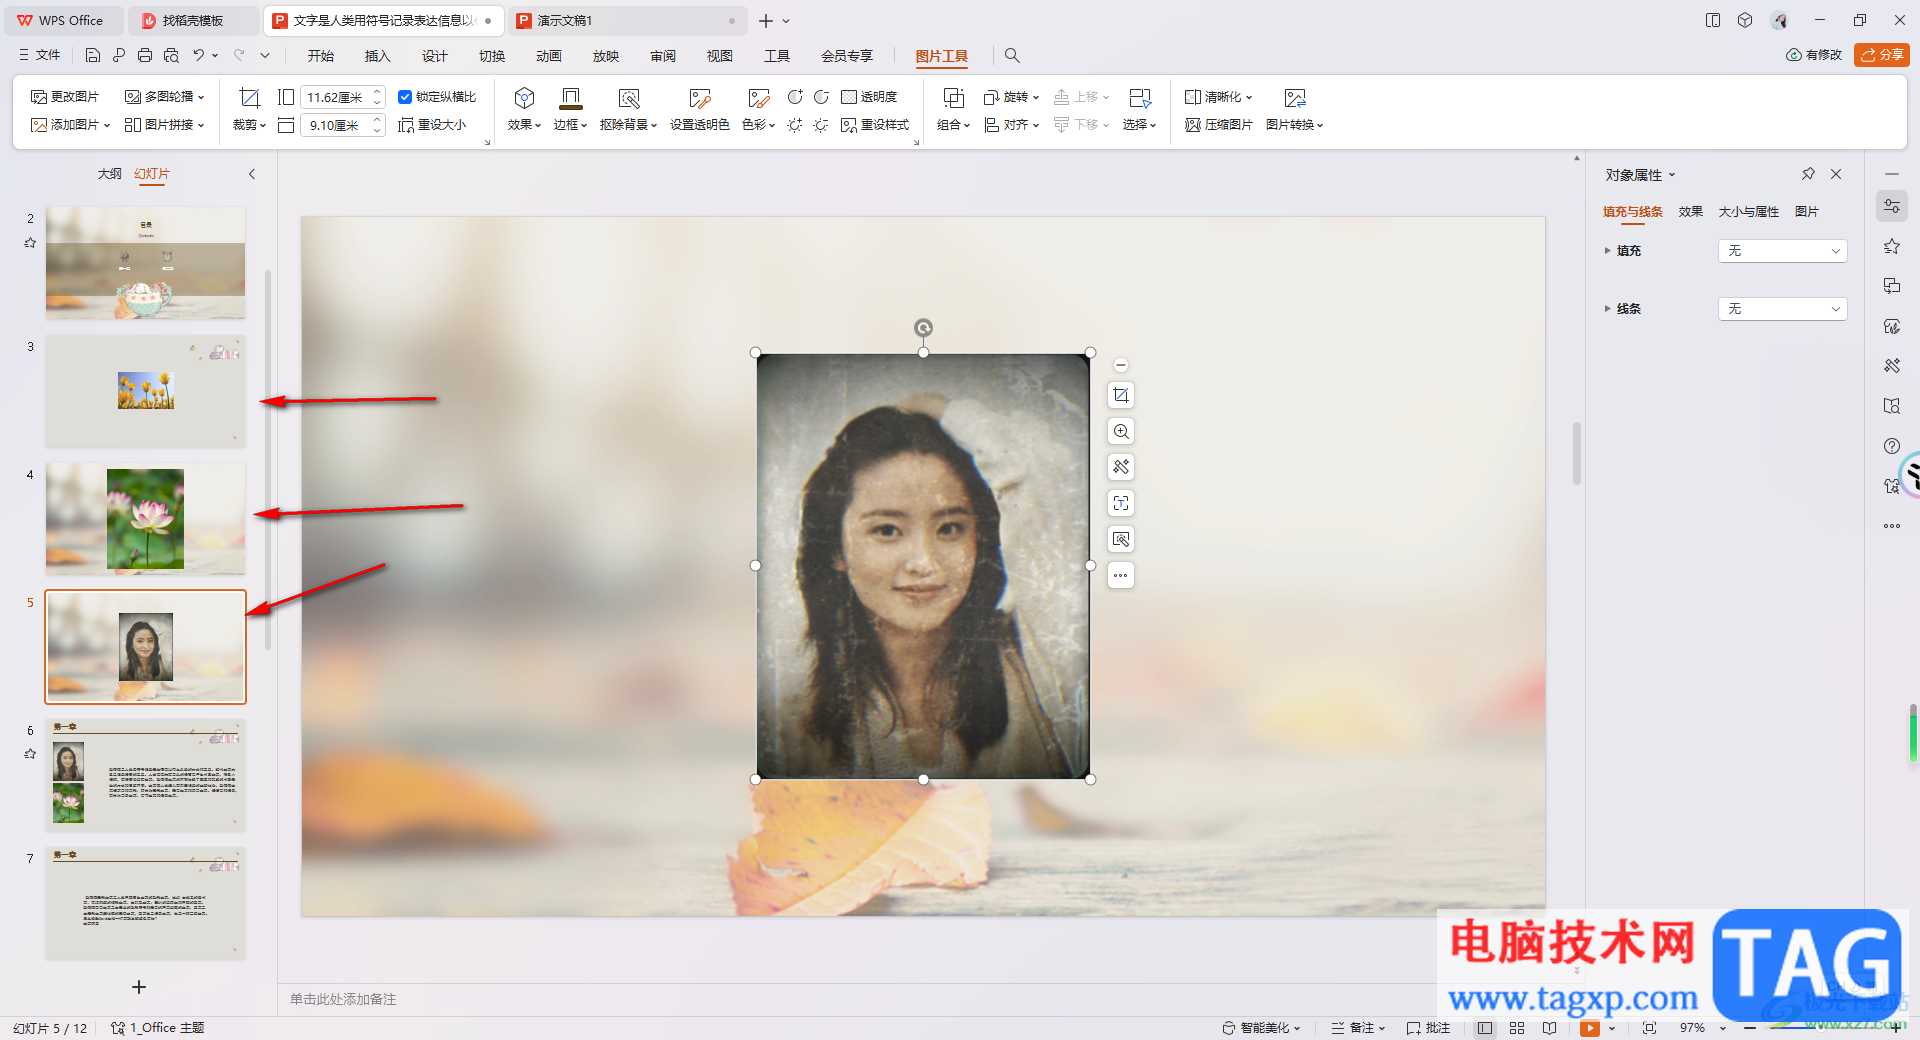Open the 设计 ribbon tab
Viewport: 1920px width, 1040px height.
click(x=434, y=56)
